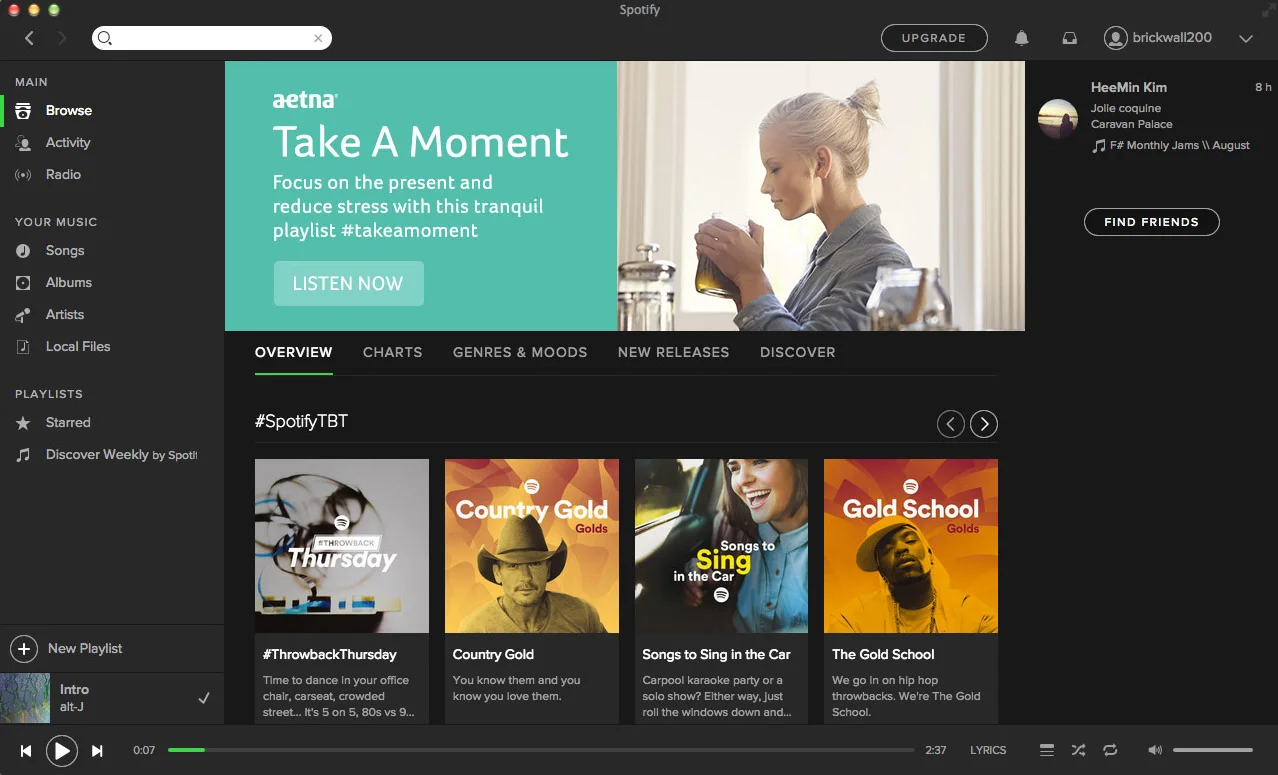Click the #SpotifyTBT section heading

pyautogui.click(x=301, y=421)
